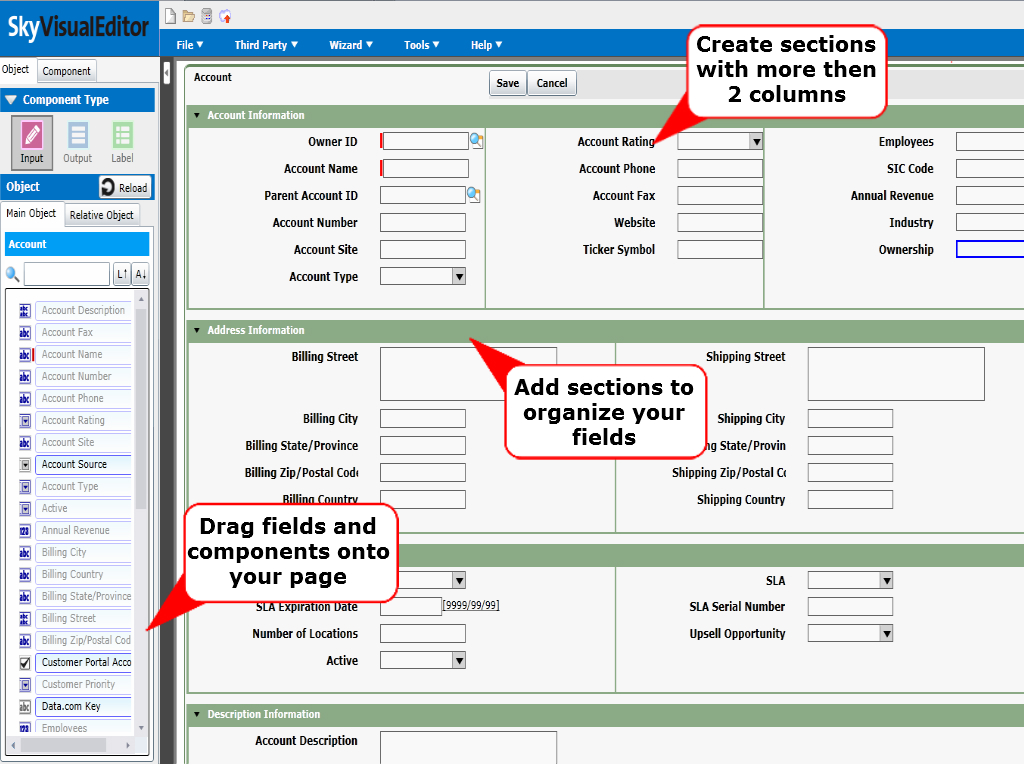This screenshot has height=768, width=1024.
Task: Click the Reload button in the Object panel
Action: click(125, 187)
